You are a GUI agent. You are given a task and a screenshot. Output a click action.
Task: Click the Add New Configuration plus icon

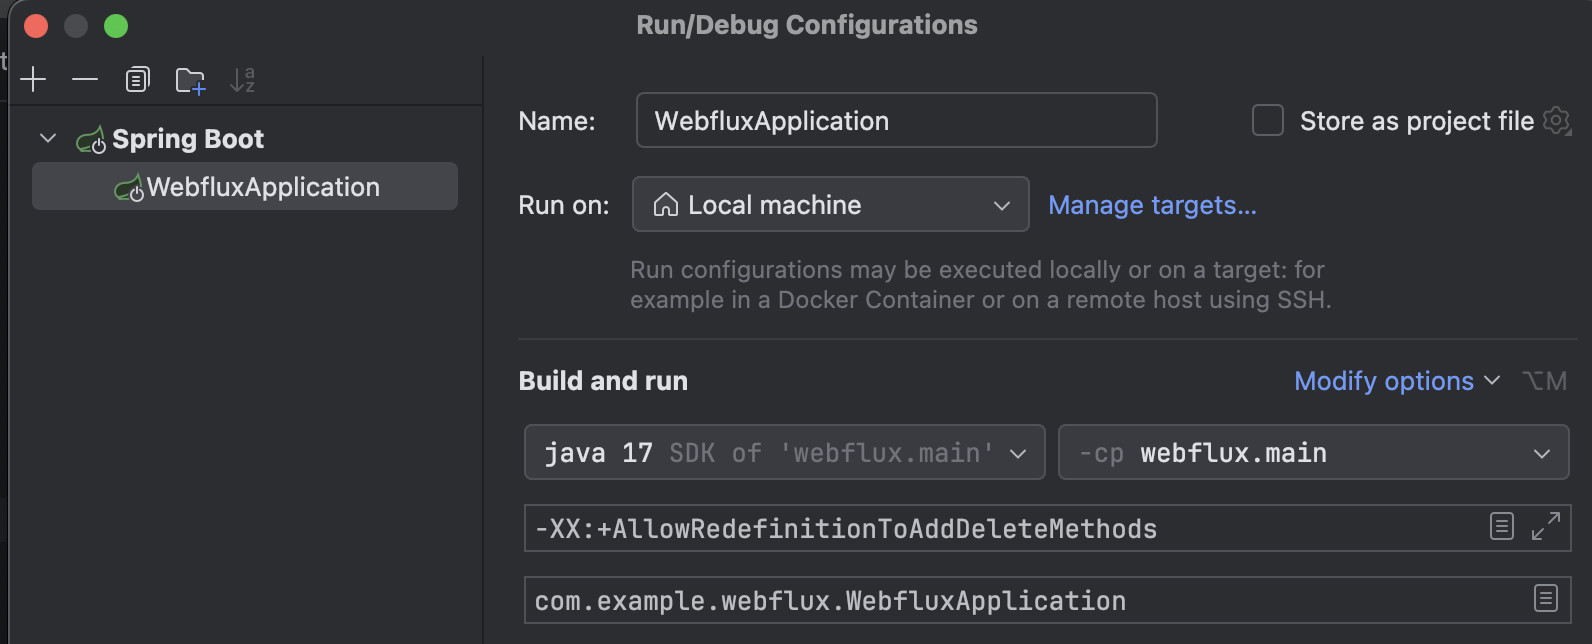(33, 80)
